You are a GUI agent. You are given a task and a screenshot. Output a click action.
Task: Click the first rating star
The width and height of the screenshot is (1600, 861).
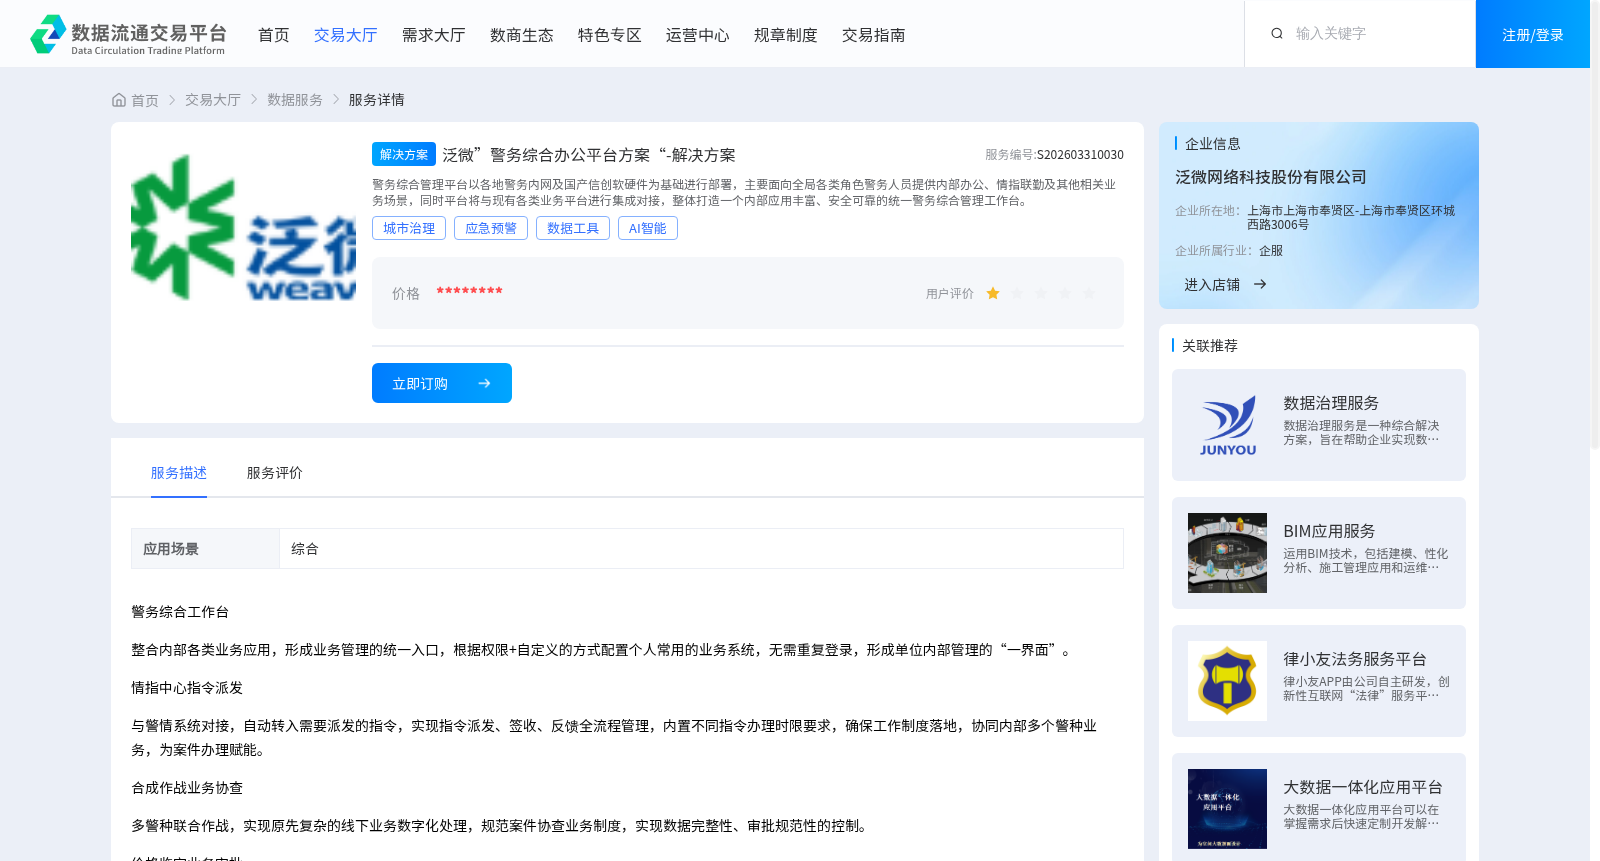[x=993, y=293]
